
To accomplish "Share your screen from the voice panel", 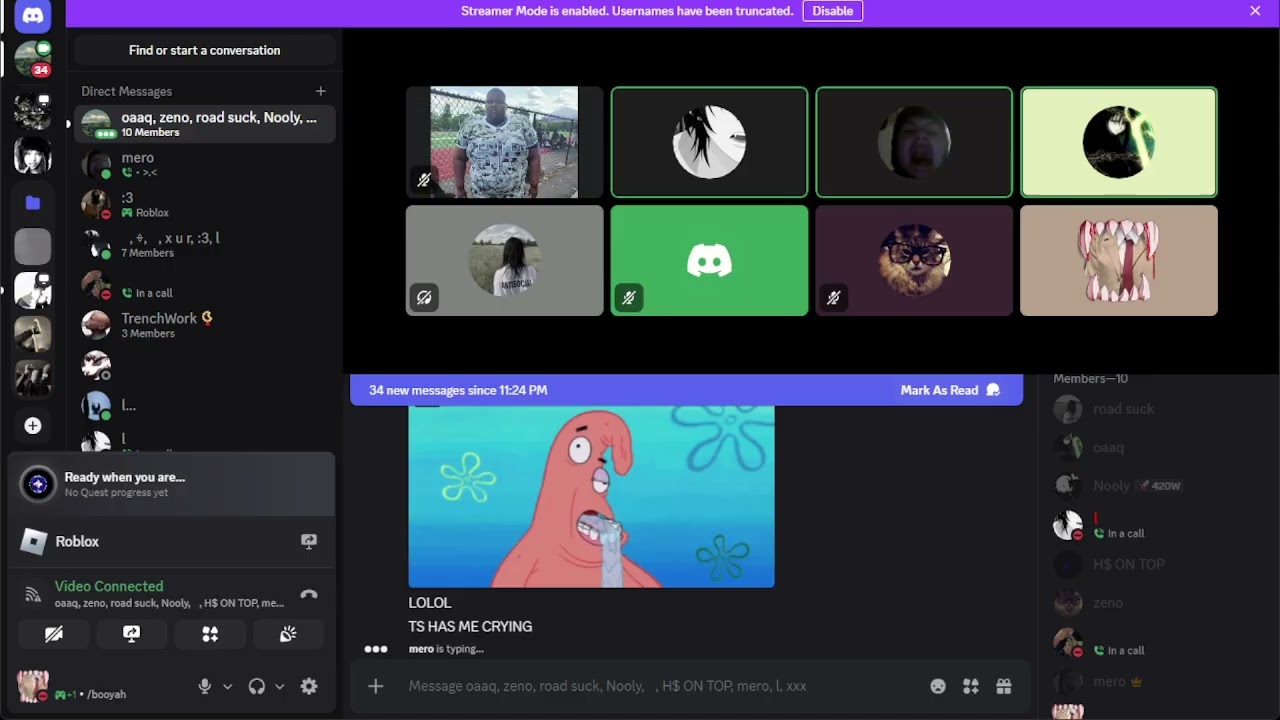I will [x=132, y=634].
